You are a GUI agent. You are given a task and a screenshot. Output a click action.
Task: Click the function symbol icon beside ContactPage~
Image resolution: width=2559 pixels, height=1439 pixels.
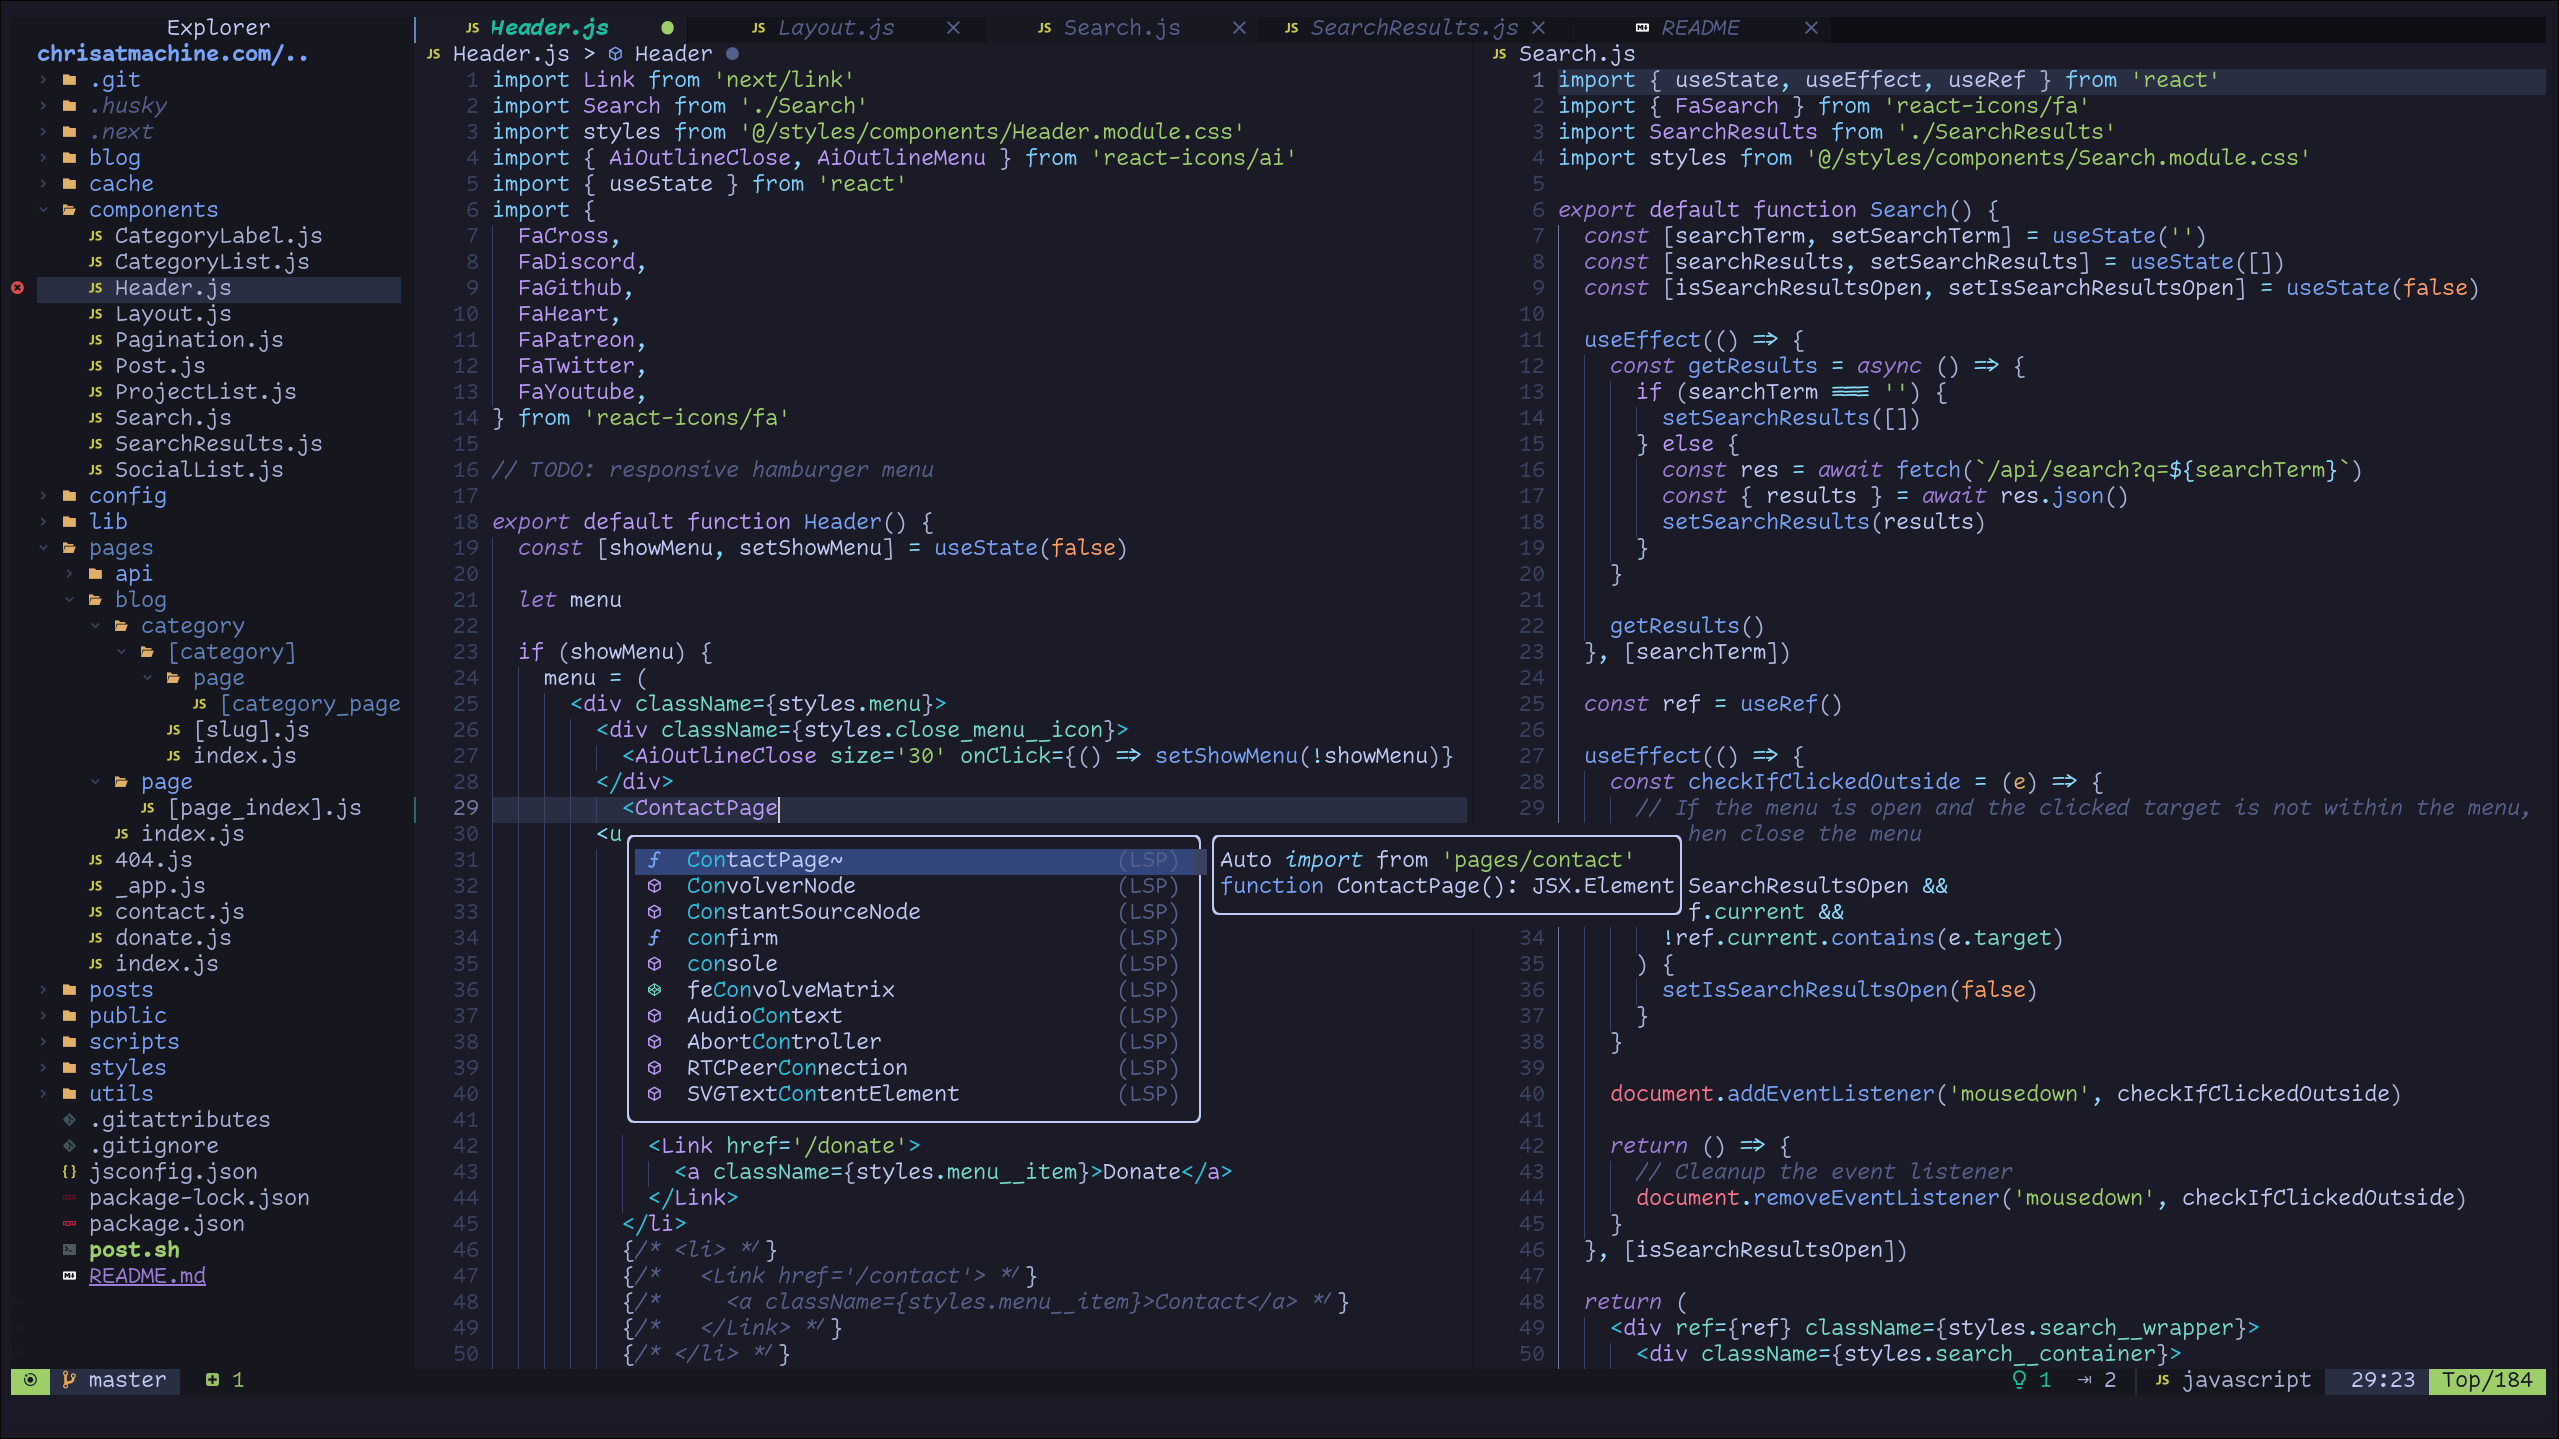(654, 859)
